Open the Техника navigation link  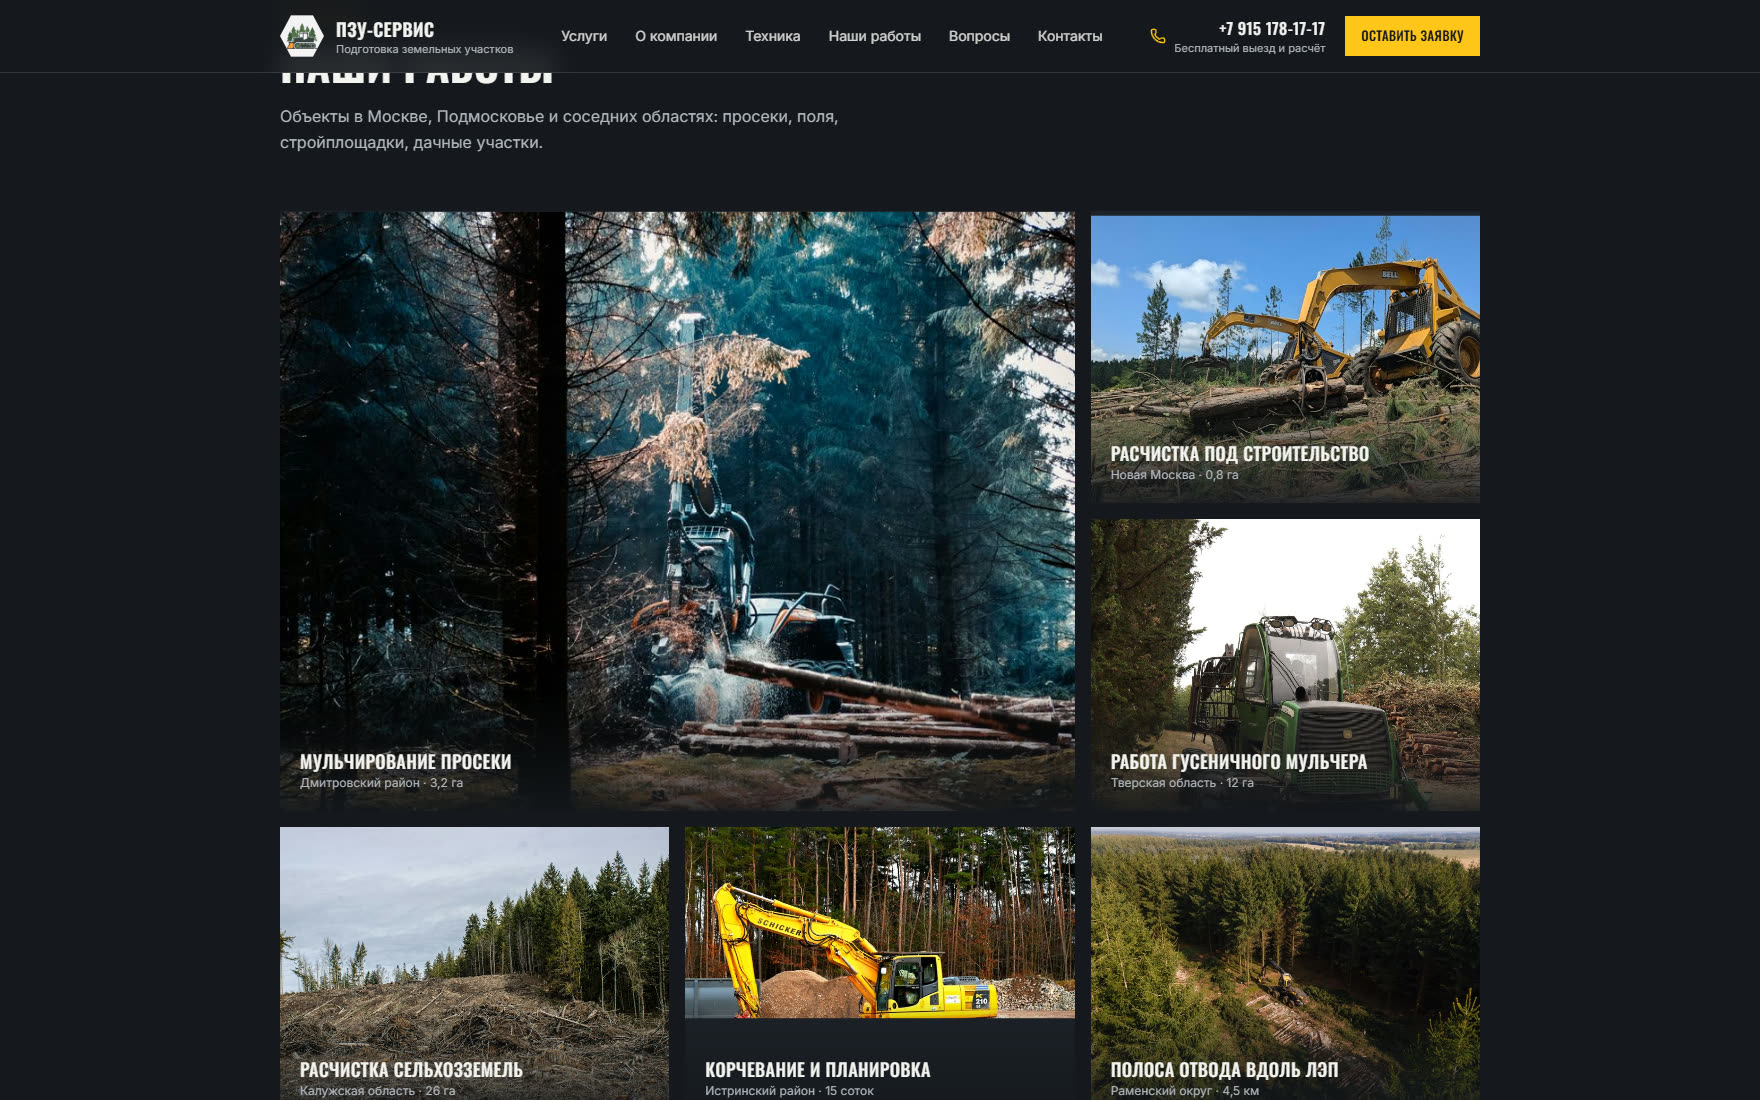[x=772, y=36]
